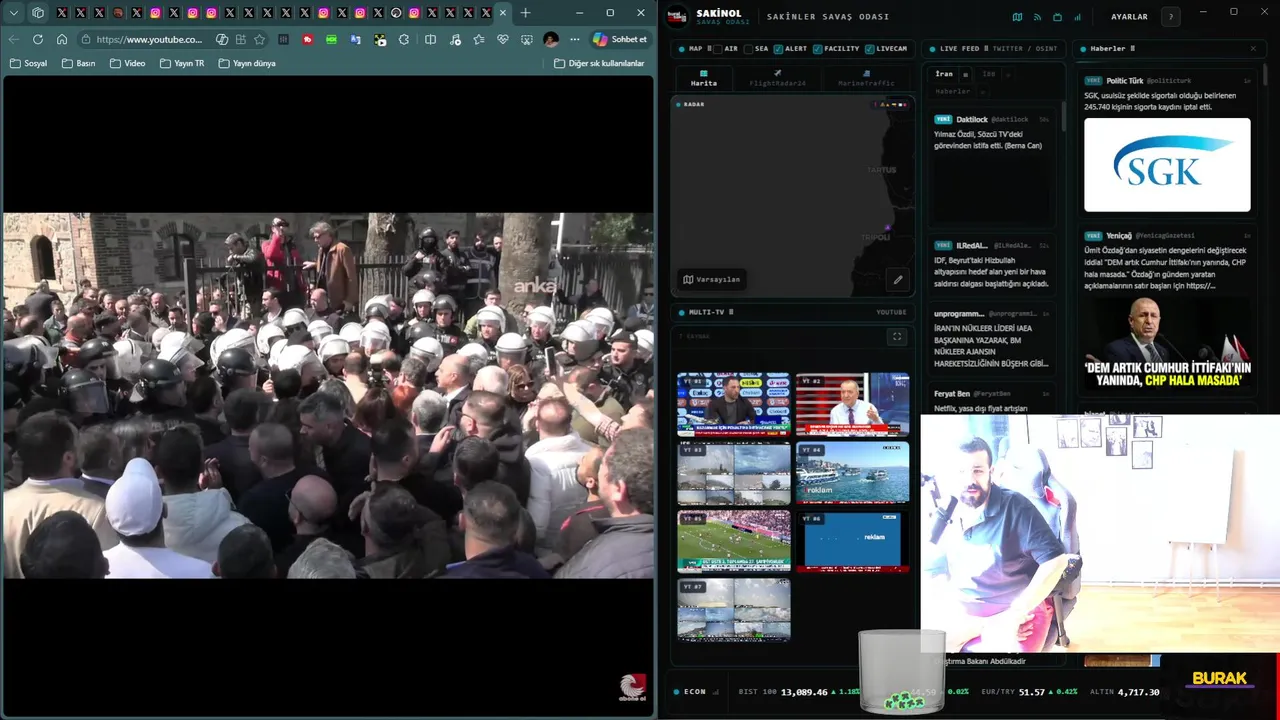Click the RSS feed icon in Sakinol header

(1037, 17)
